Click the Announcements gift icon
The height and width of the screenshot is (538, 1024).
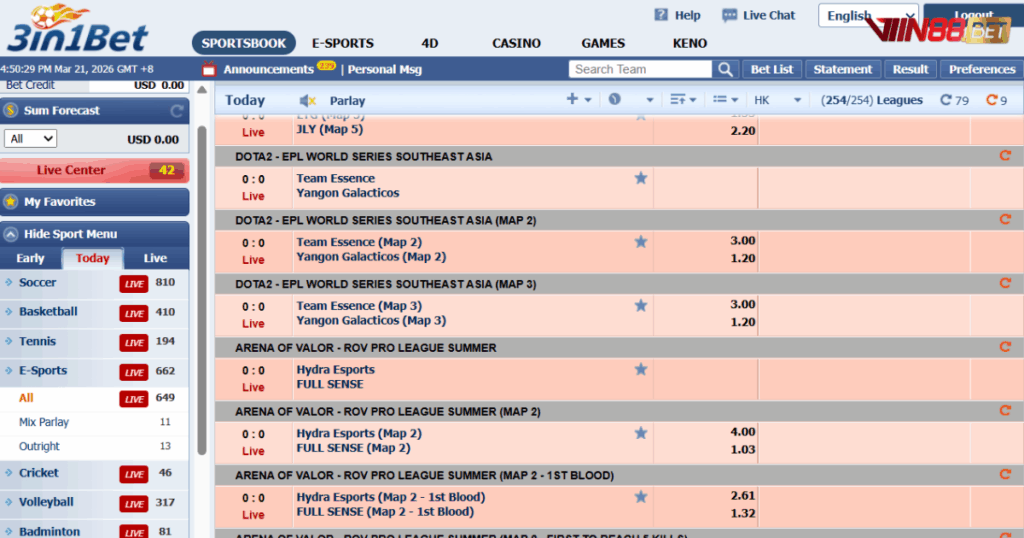click(209, 69)
